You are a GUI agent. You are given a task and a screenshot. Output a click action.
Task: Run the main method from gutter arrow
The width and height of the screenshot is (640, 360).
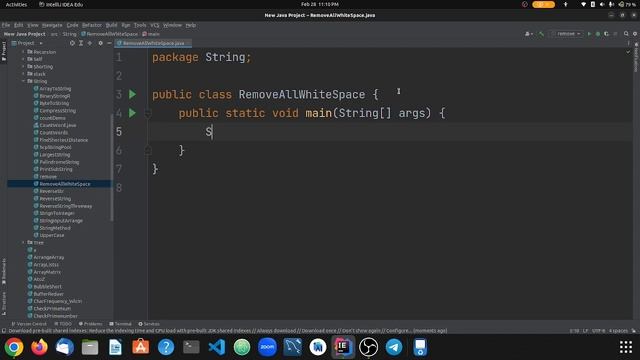(132, 113)
